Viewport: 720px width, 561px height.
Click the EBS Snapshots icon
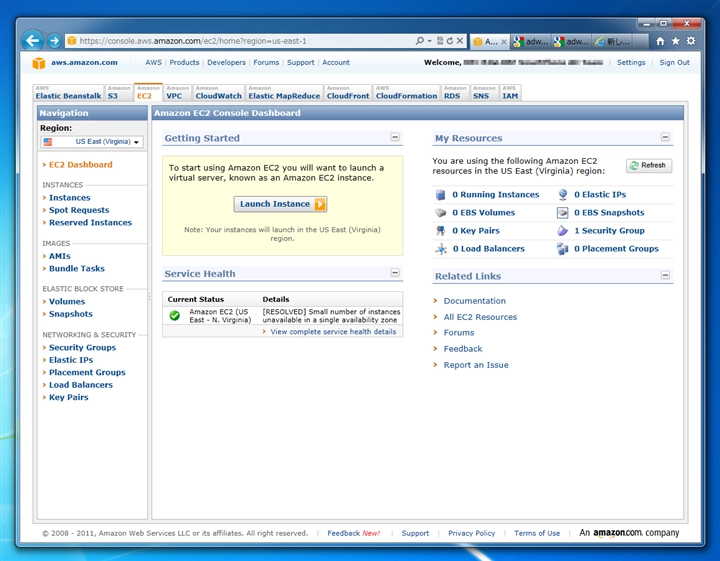coord(562,213)
